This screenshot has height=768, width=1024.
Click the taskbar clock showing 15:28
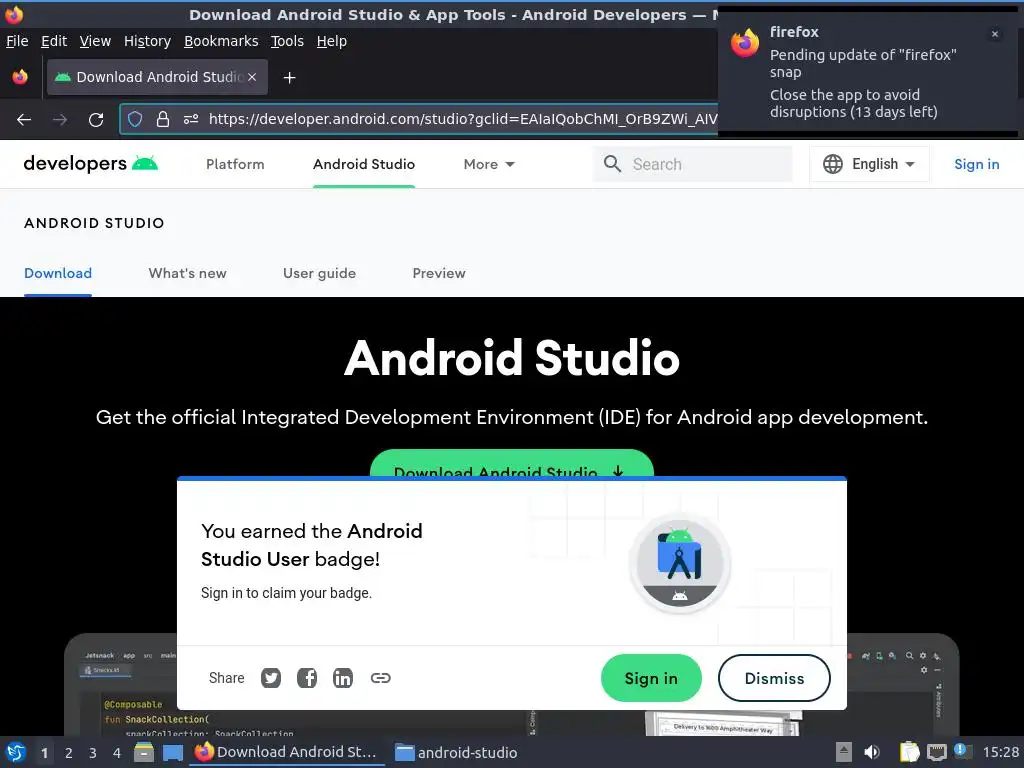(1000, 752)
